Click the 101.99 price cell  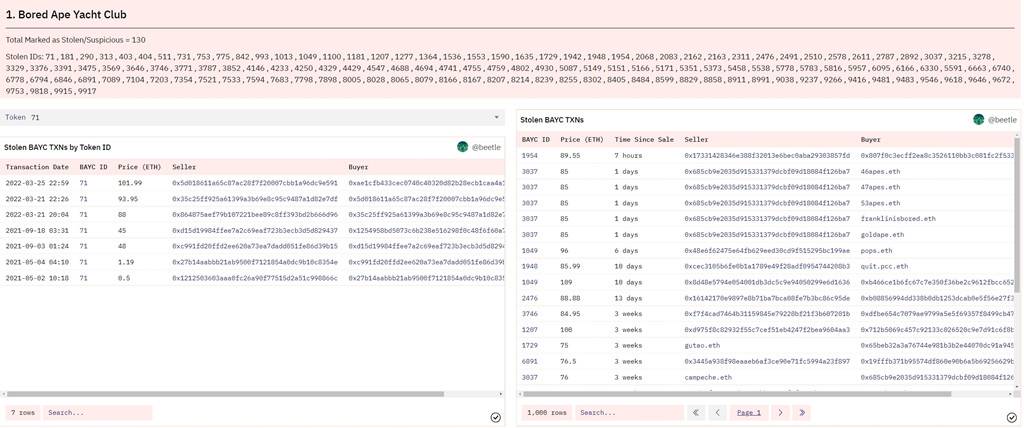130,183
